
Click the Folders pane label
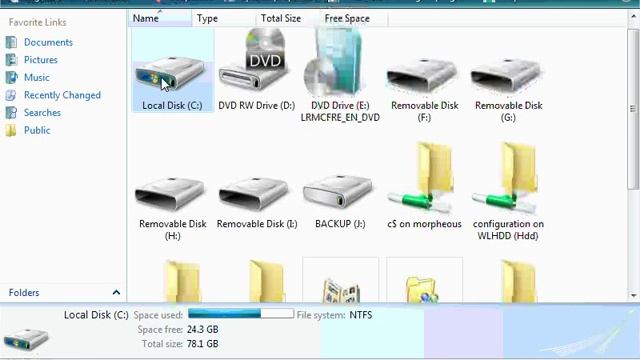[24, 293]
